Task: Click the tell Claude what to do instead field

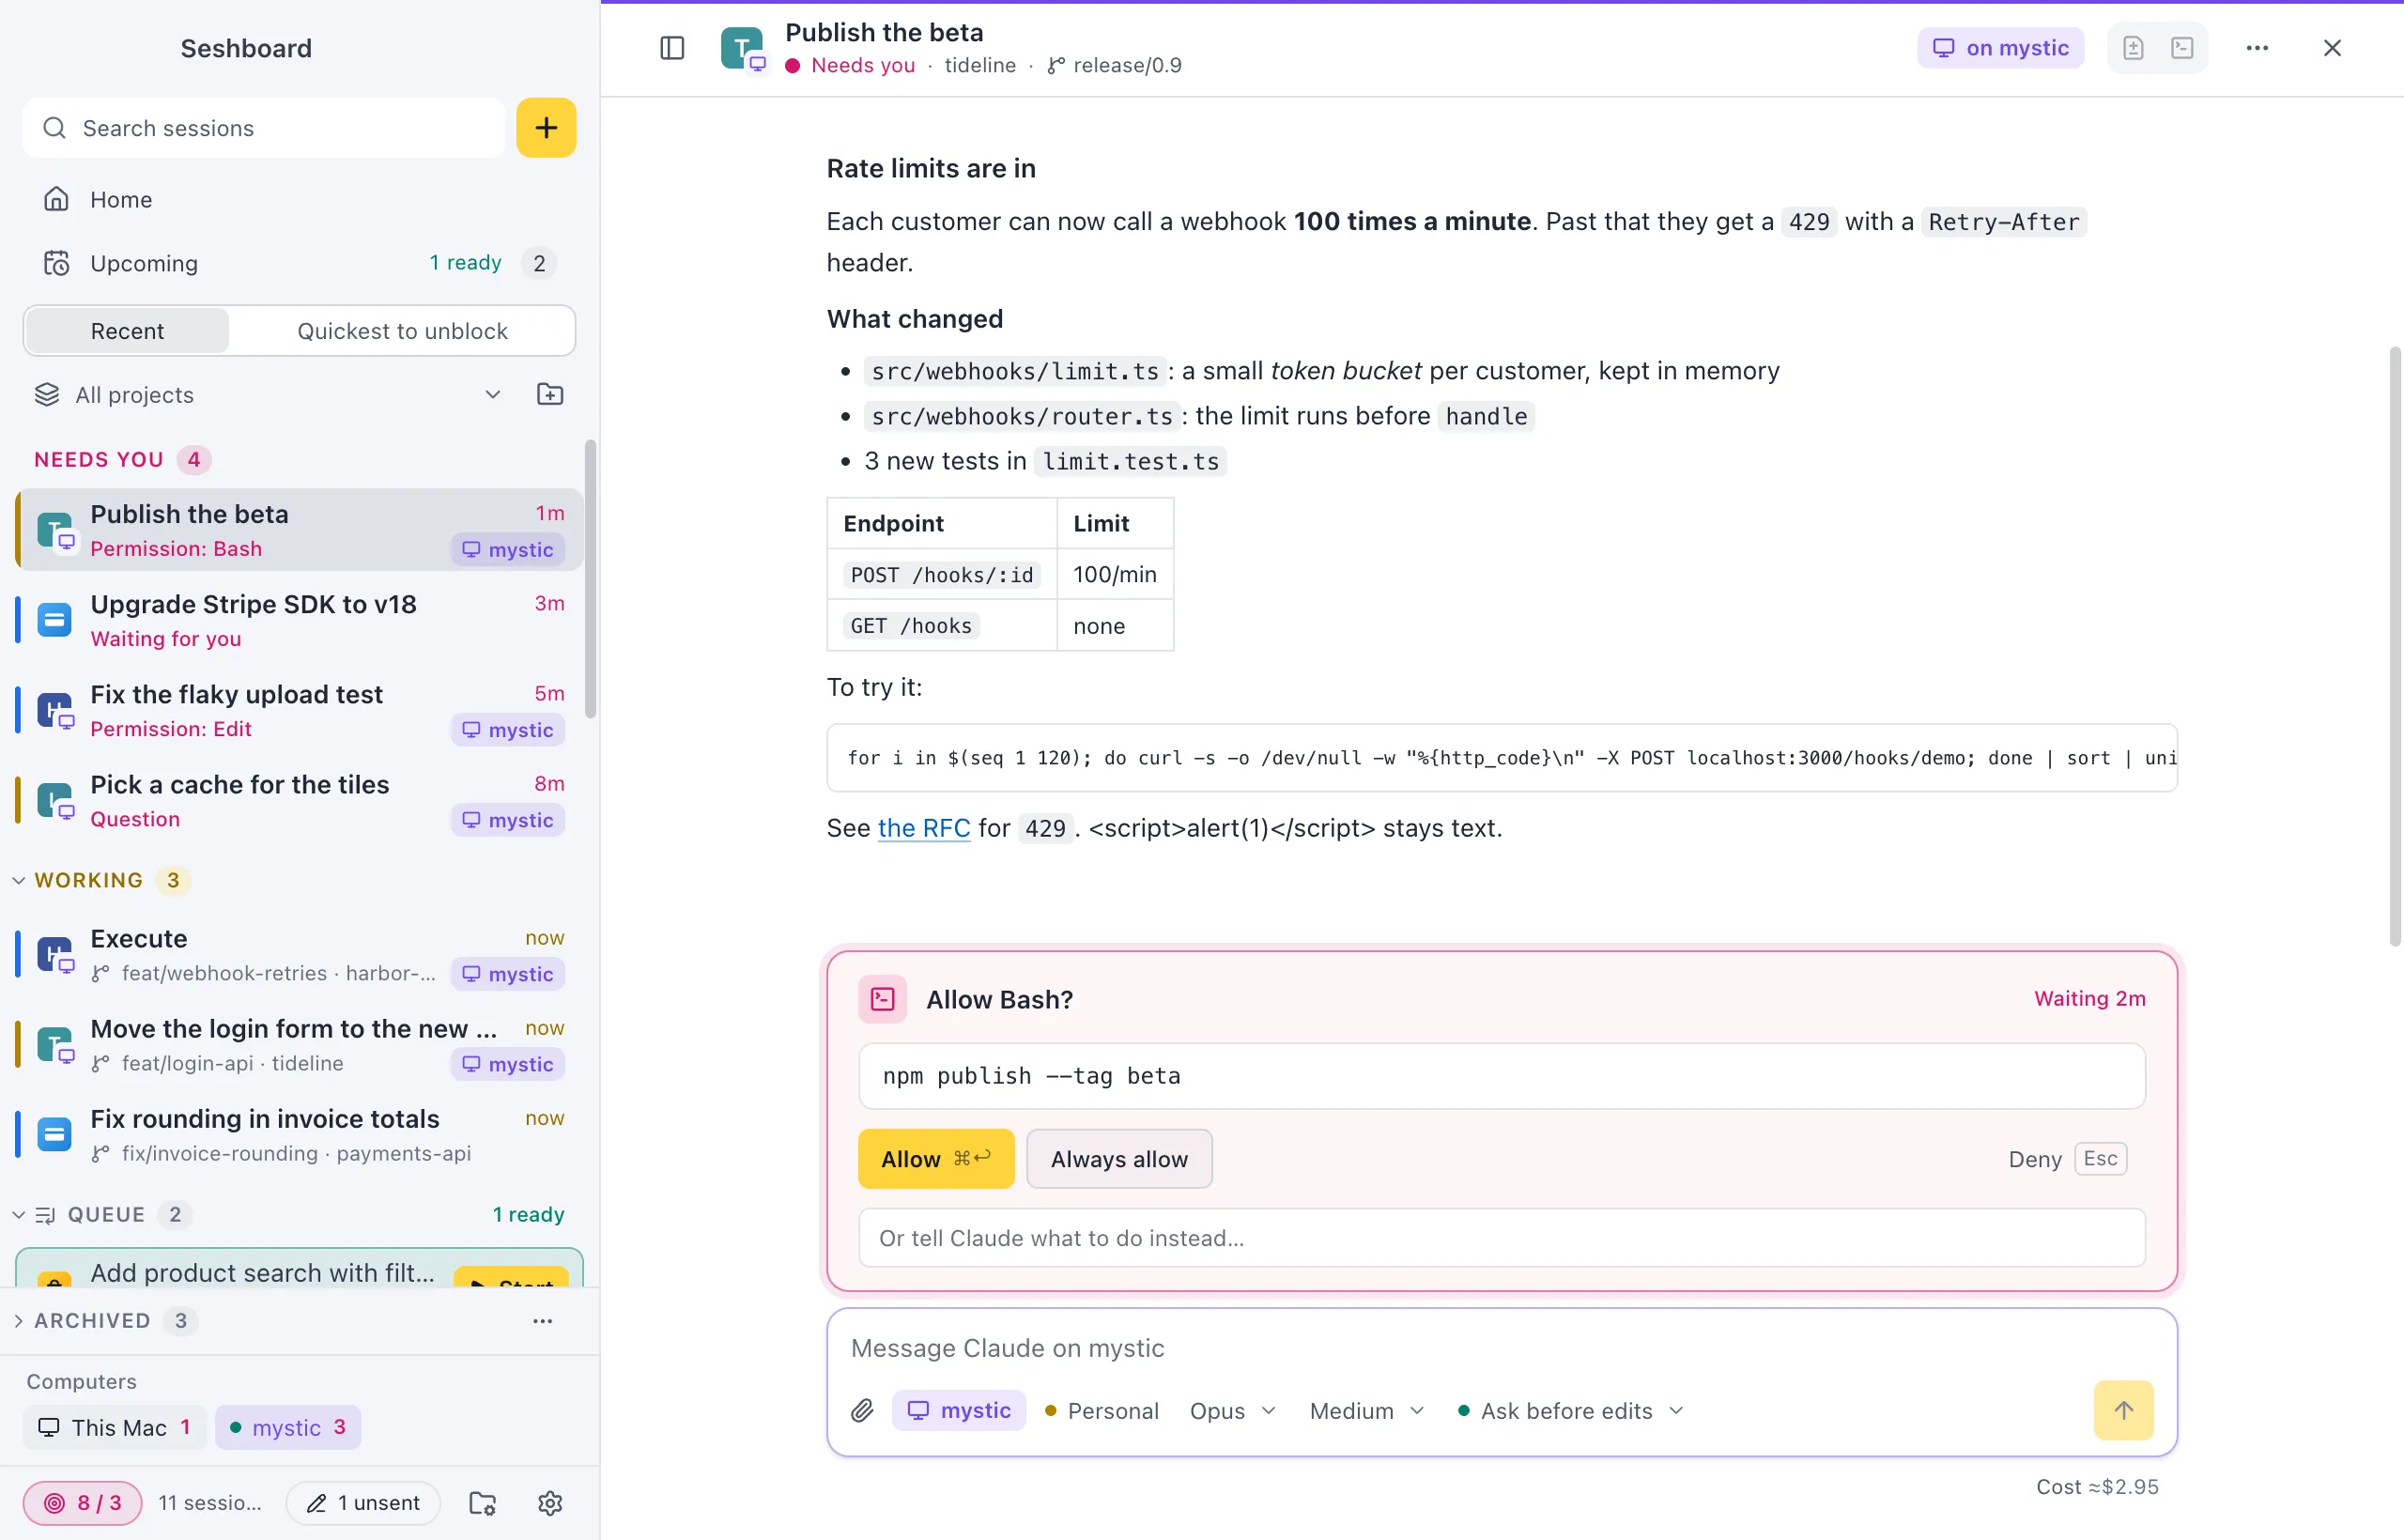Action: coord(1501,1238)
